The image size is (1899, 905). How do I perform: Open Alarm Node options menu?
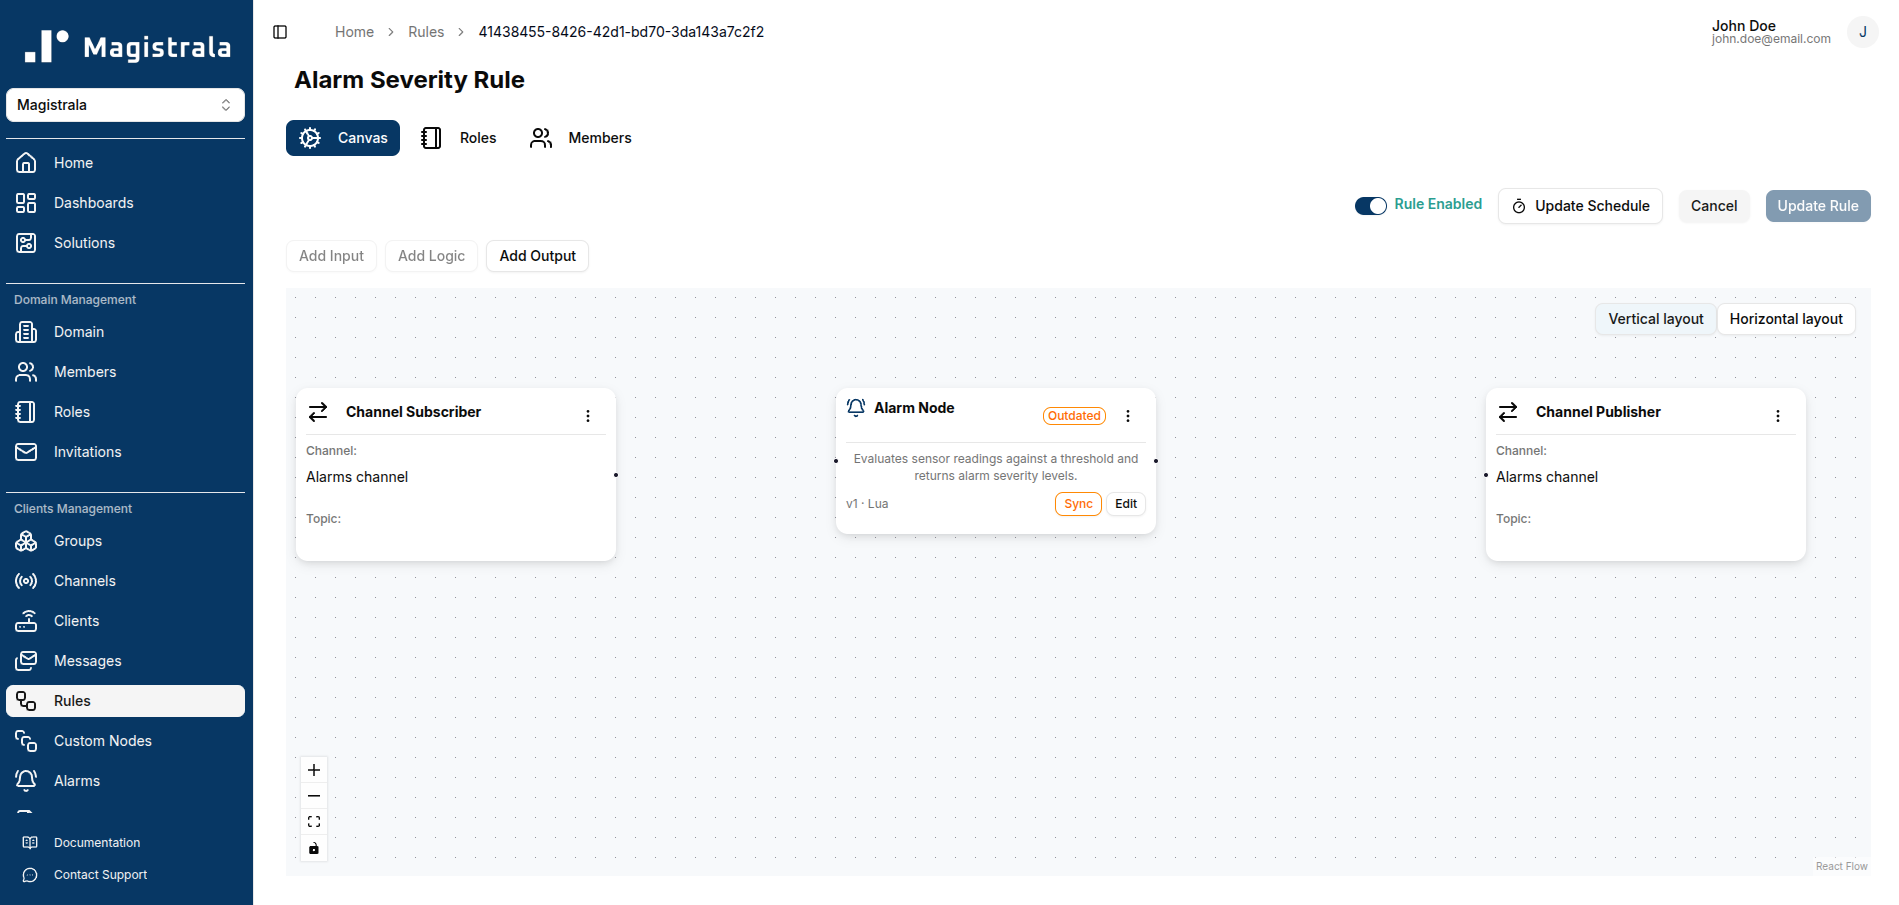click(x=1128, y=416)
